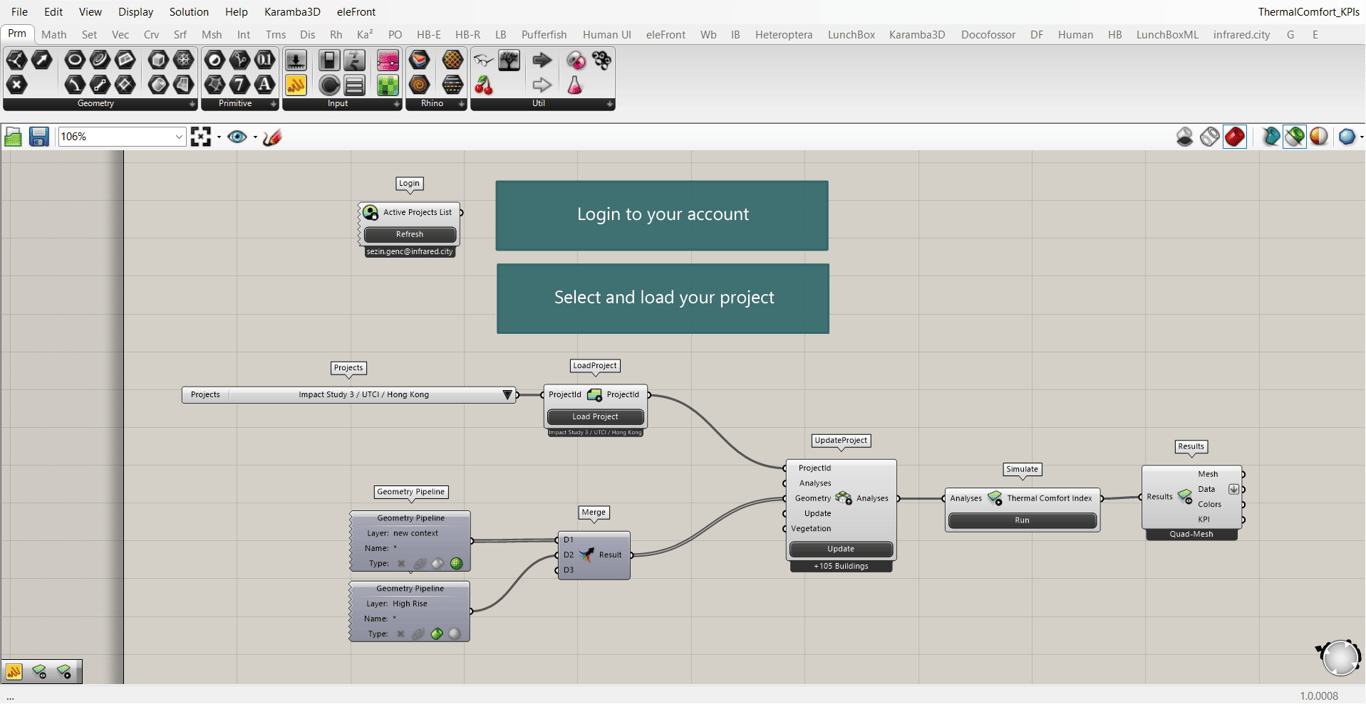Click the Load Project button
Screen dimensions: 1366x704
coord(595,417)
